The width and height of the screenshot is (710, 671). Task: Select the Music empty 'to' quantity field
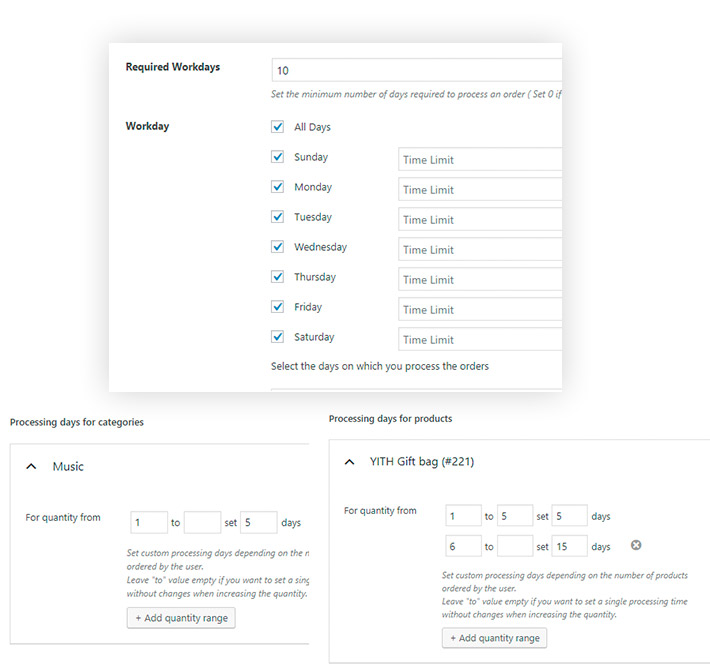[202, 522]
